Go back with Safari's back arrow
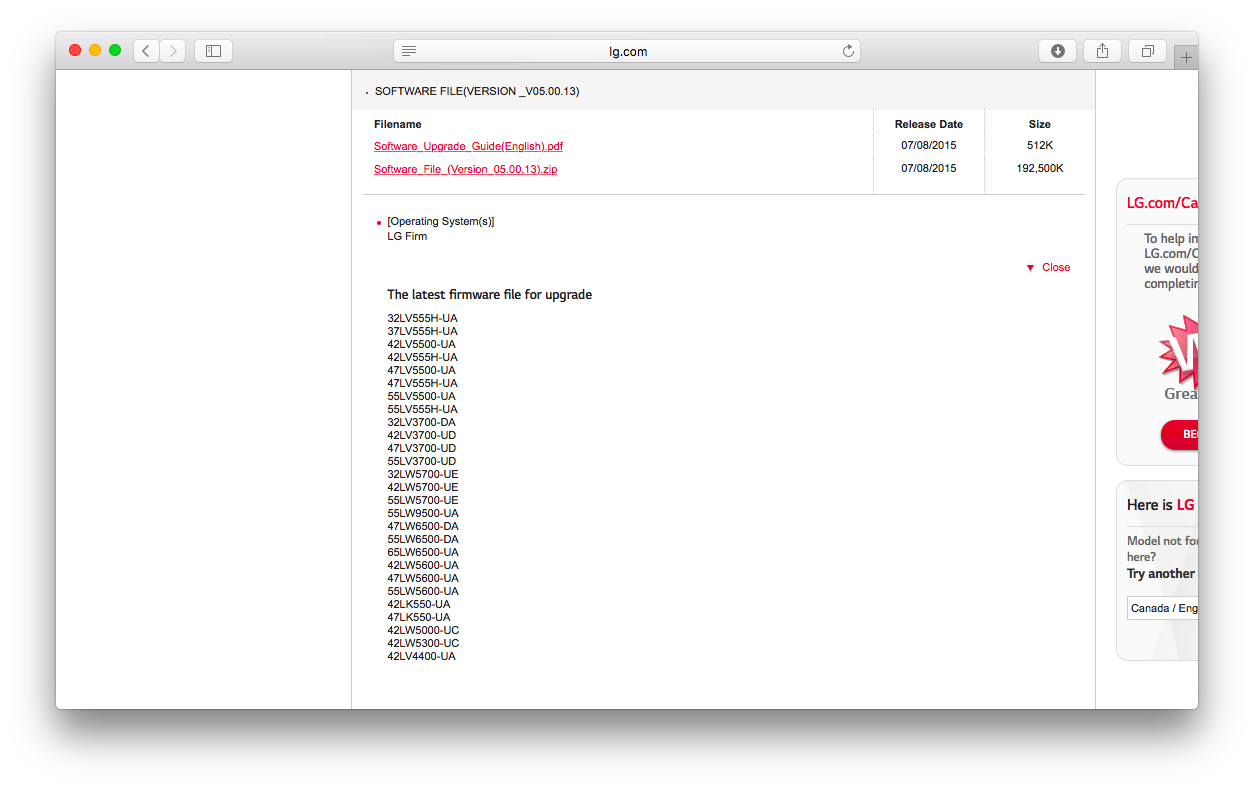The image size is (1254, 789). [146, 51]
